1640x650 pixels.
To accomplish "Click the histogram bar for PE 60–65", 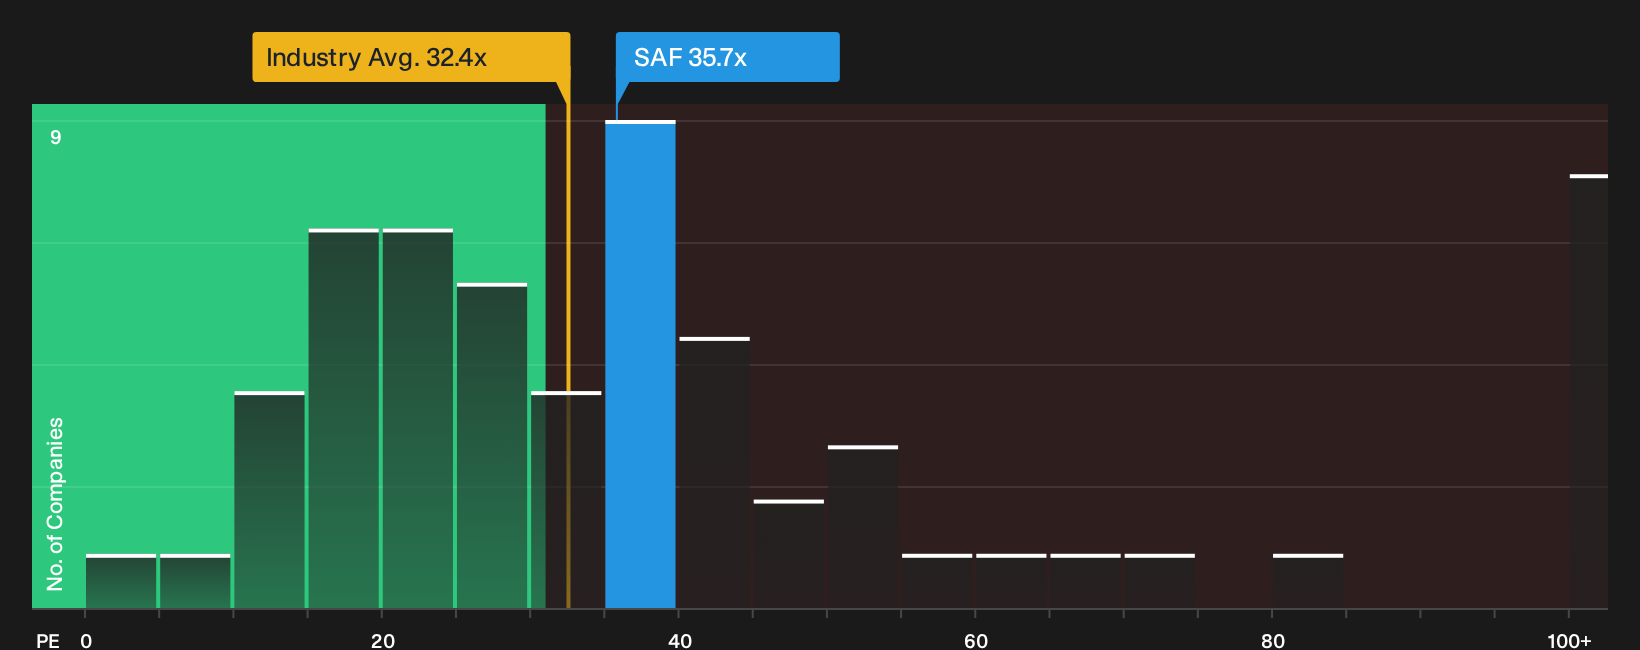I will [x=1011, y=581].
